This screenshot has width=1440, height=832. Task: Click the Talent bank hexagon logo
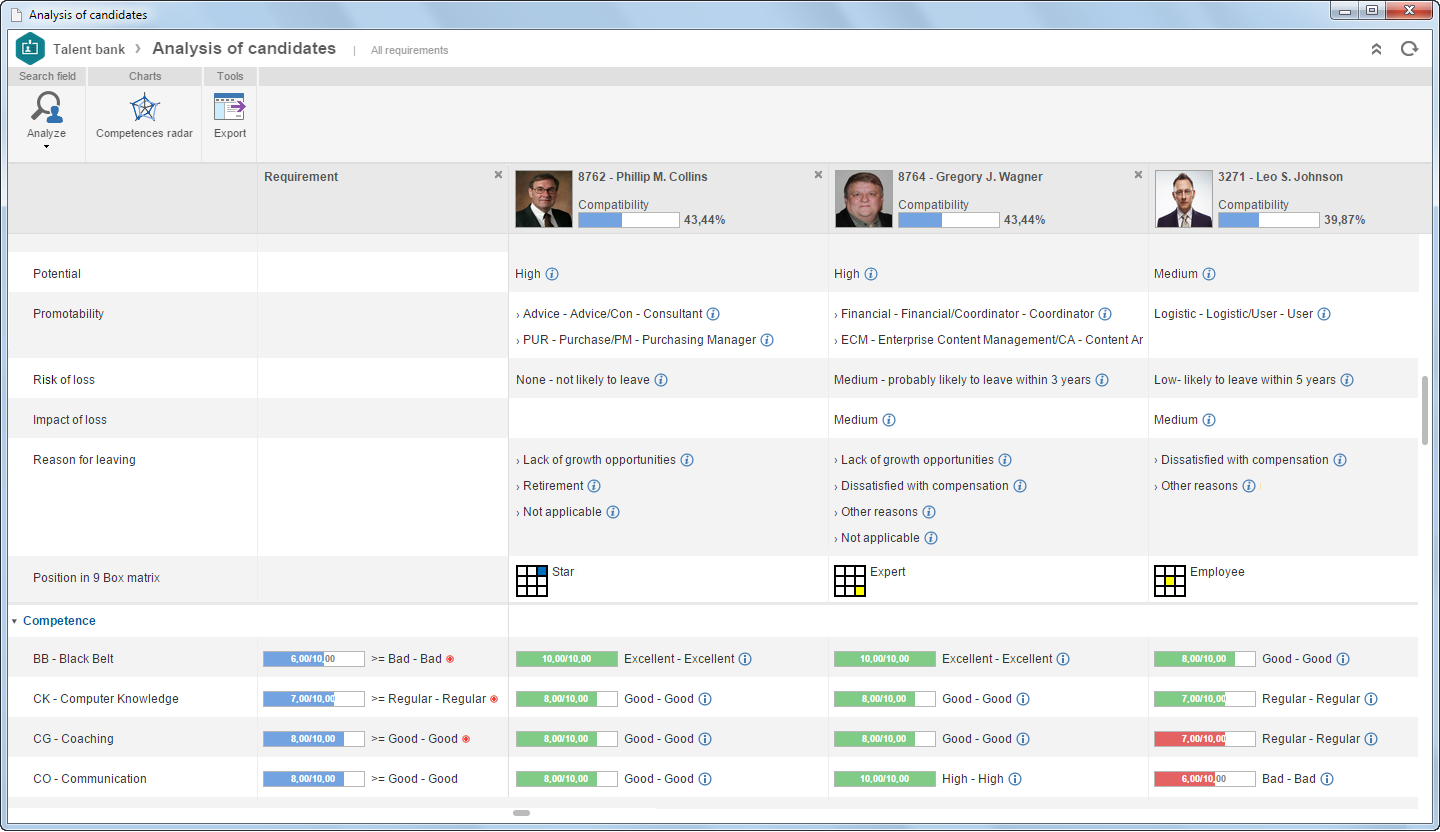click(31, 48)
